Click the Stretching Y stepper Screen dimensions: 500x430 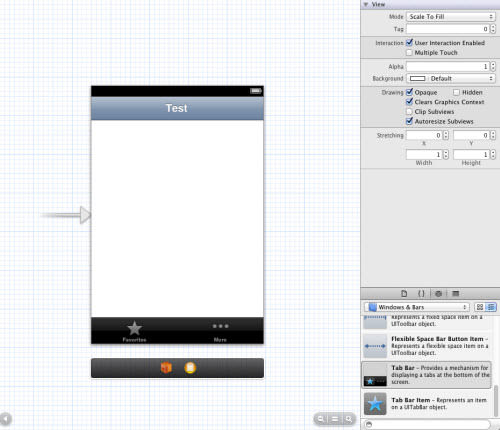point(493,135)
